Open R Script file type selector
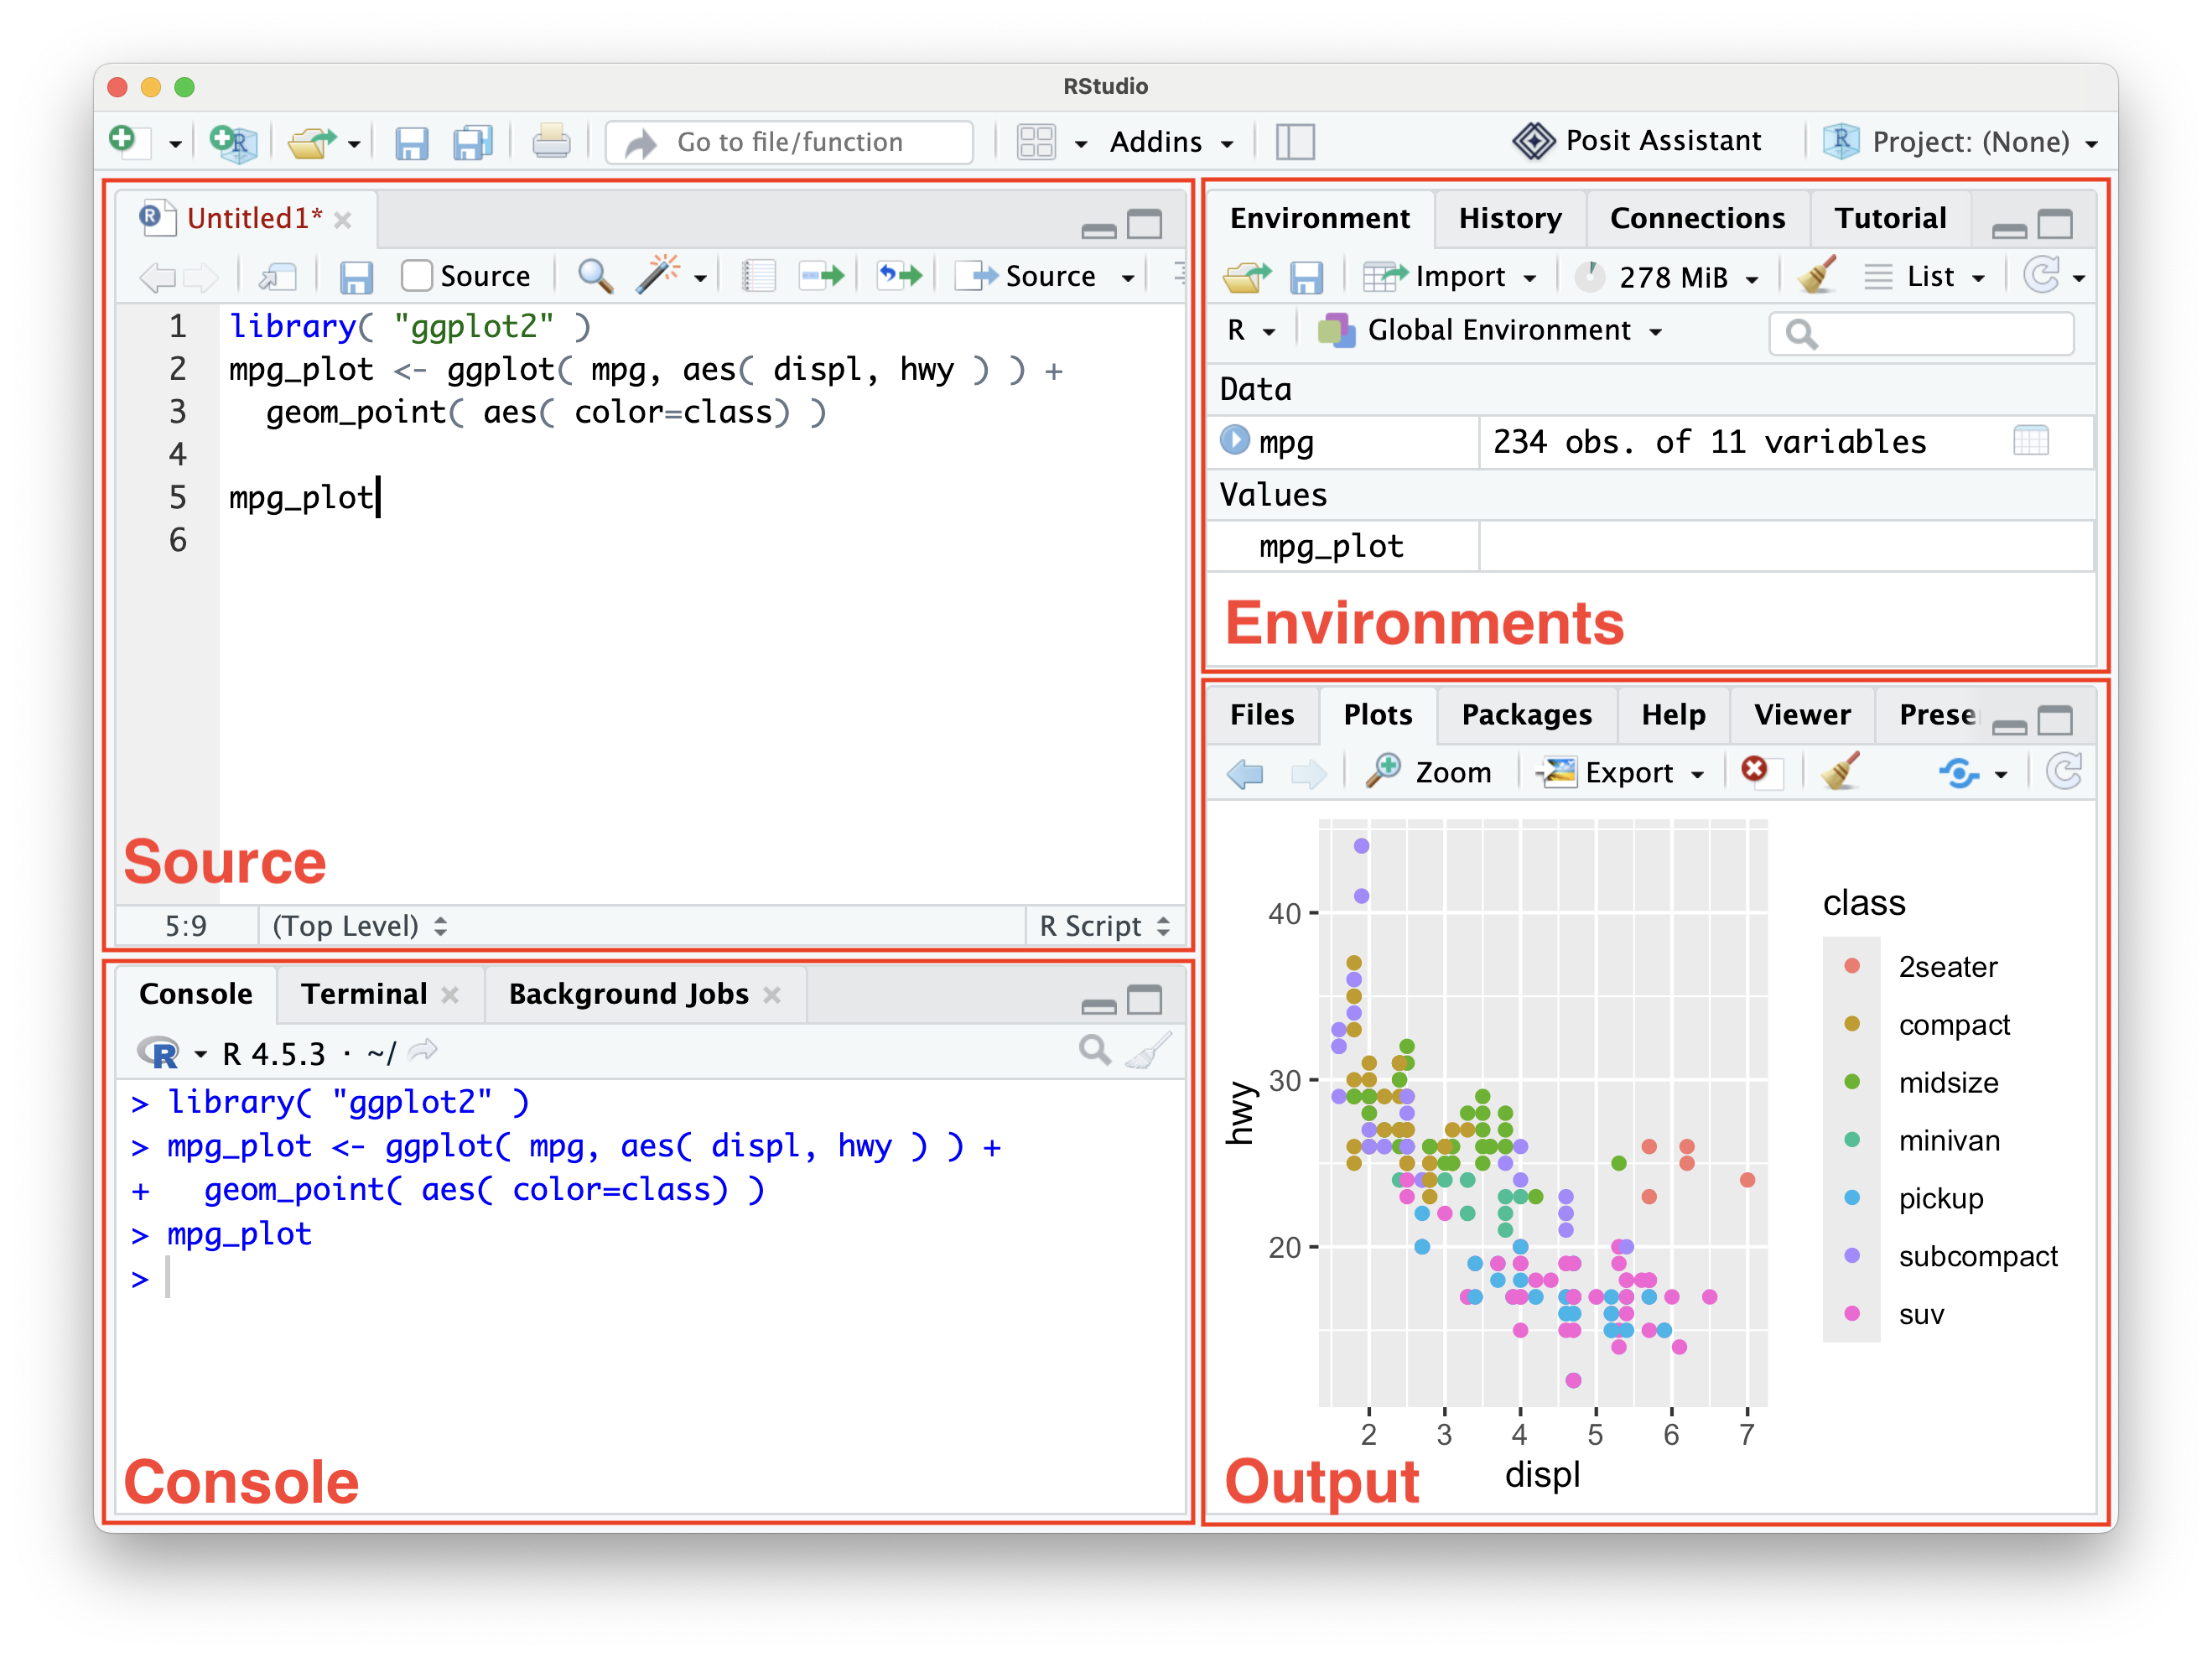Image resolution: width=2212 pixels, height=1657 pixels. (x=1104, y=925)
